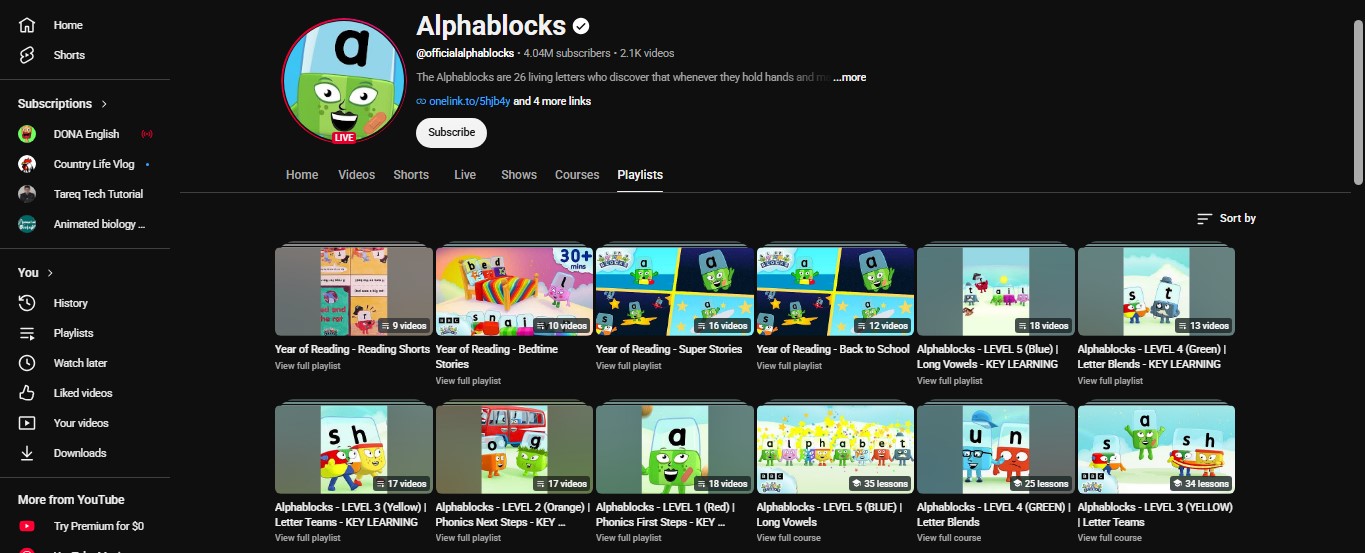Screen dimensions: 1365x553
Task: Switch to the channel Shorts tab
Action: click(411, 175)
